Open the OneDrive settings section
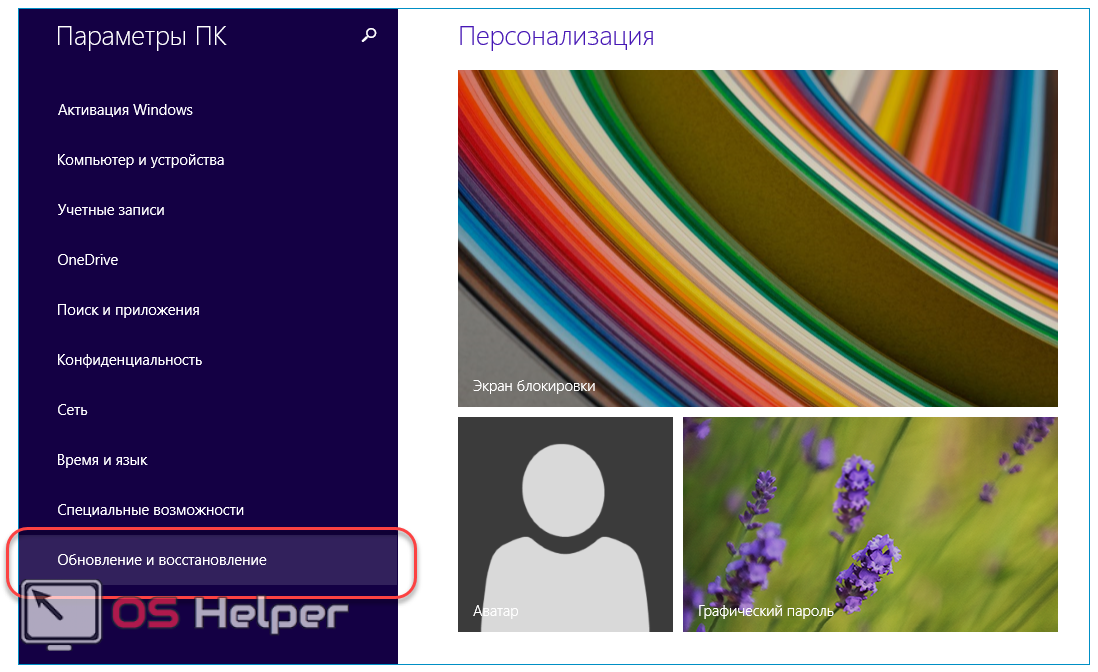This screenshot has height=672, width=1098. click(88, 260)
